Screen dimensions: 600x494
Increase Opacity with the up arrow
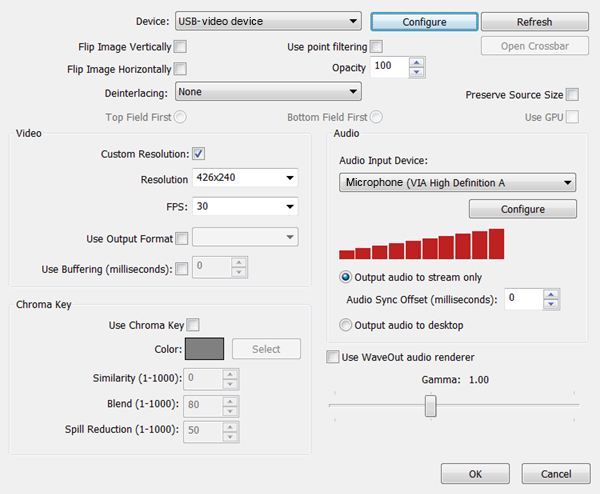(x=417, y=62)
